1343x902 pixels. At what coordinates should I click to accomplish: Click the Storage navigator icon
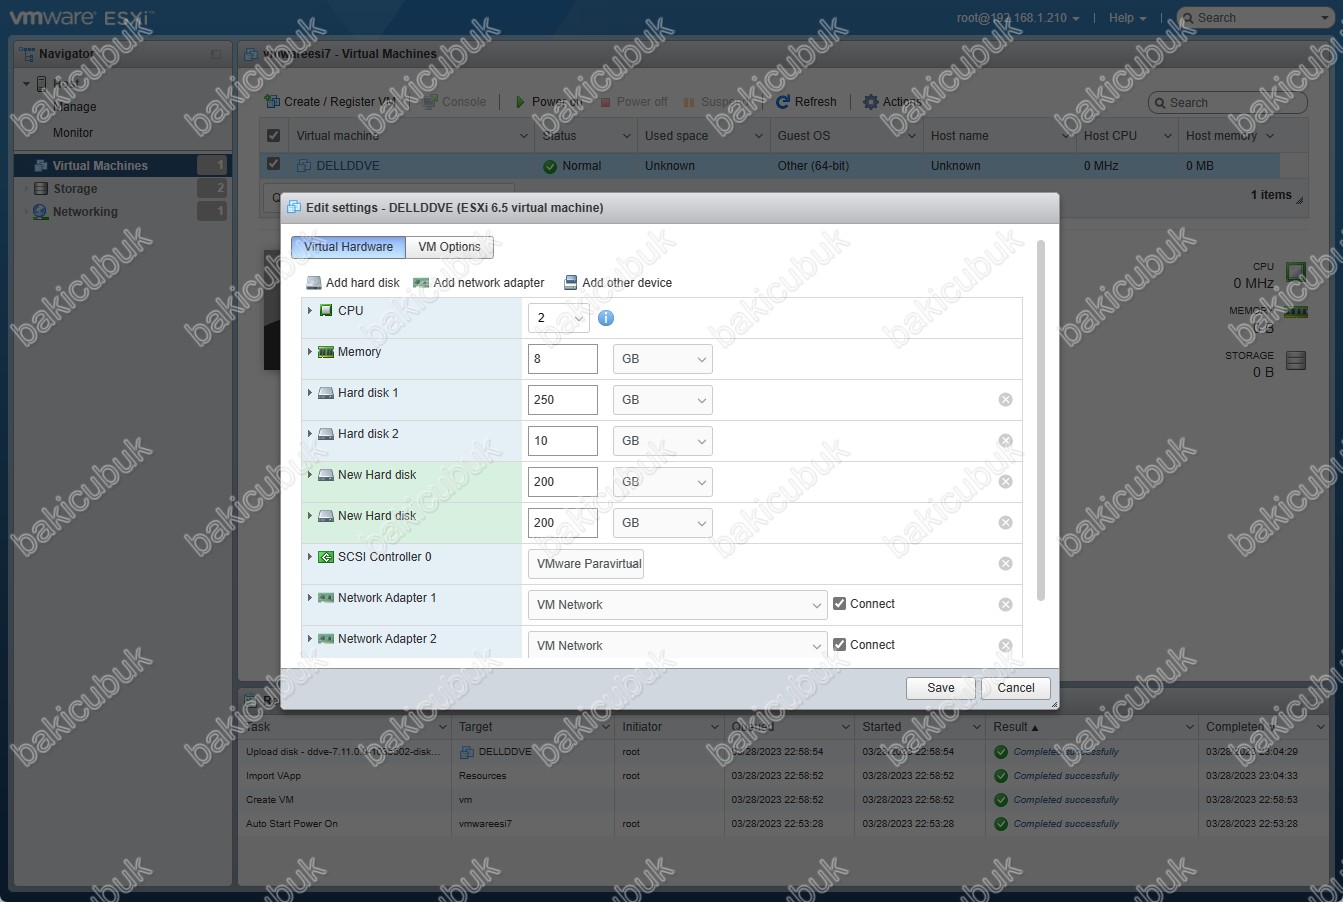coord(41,189)
